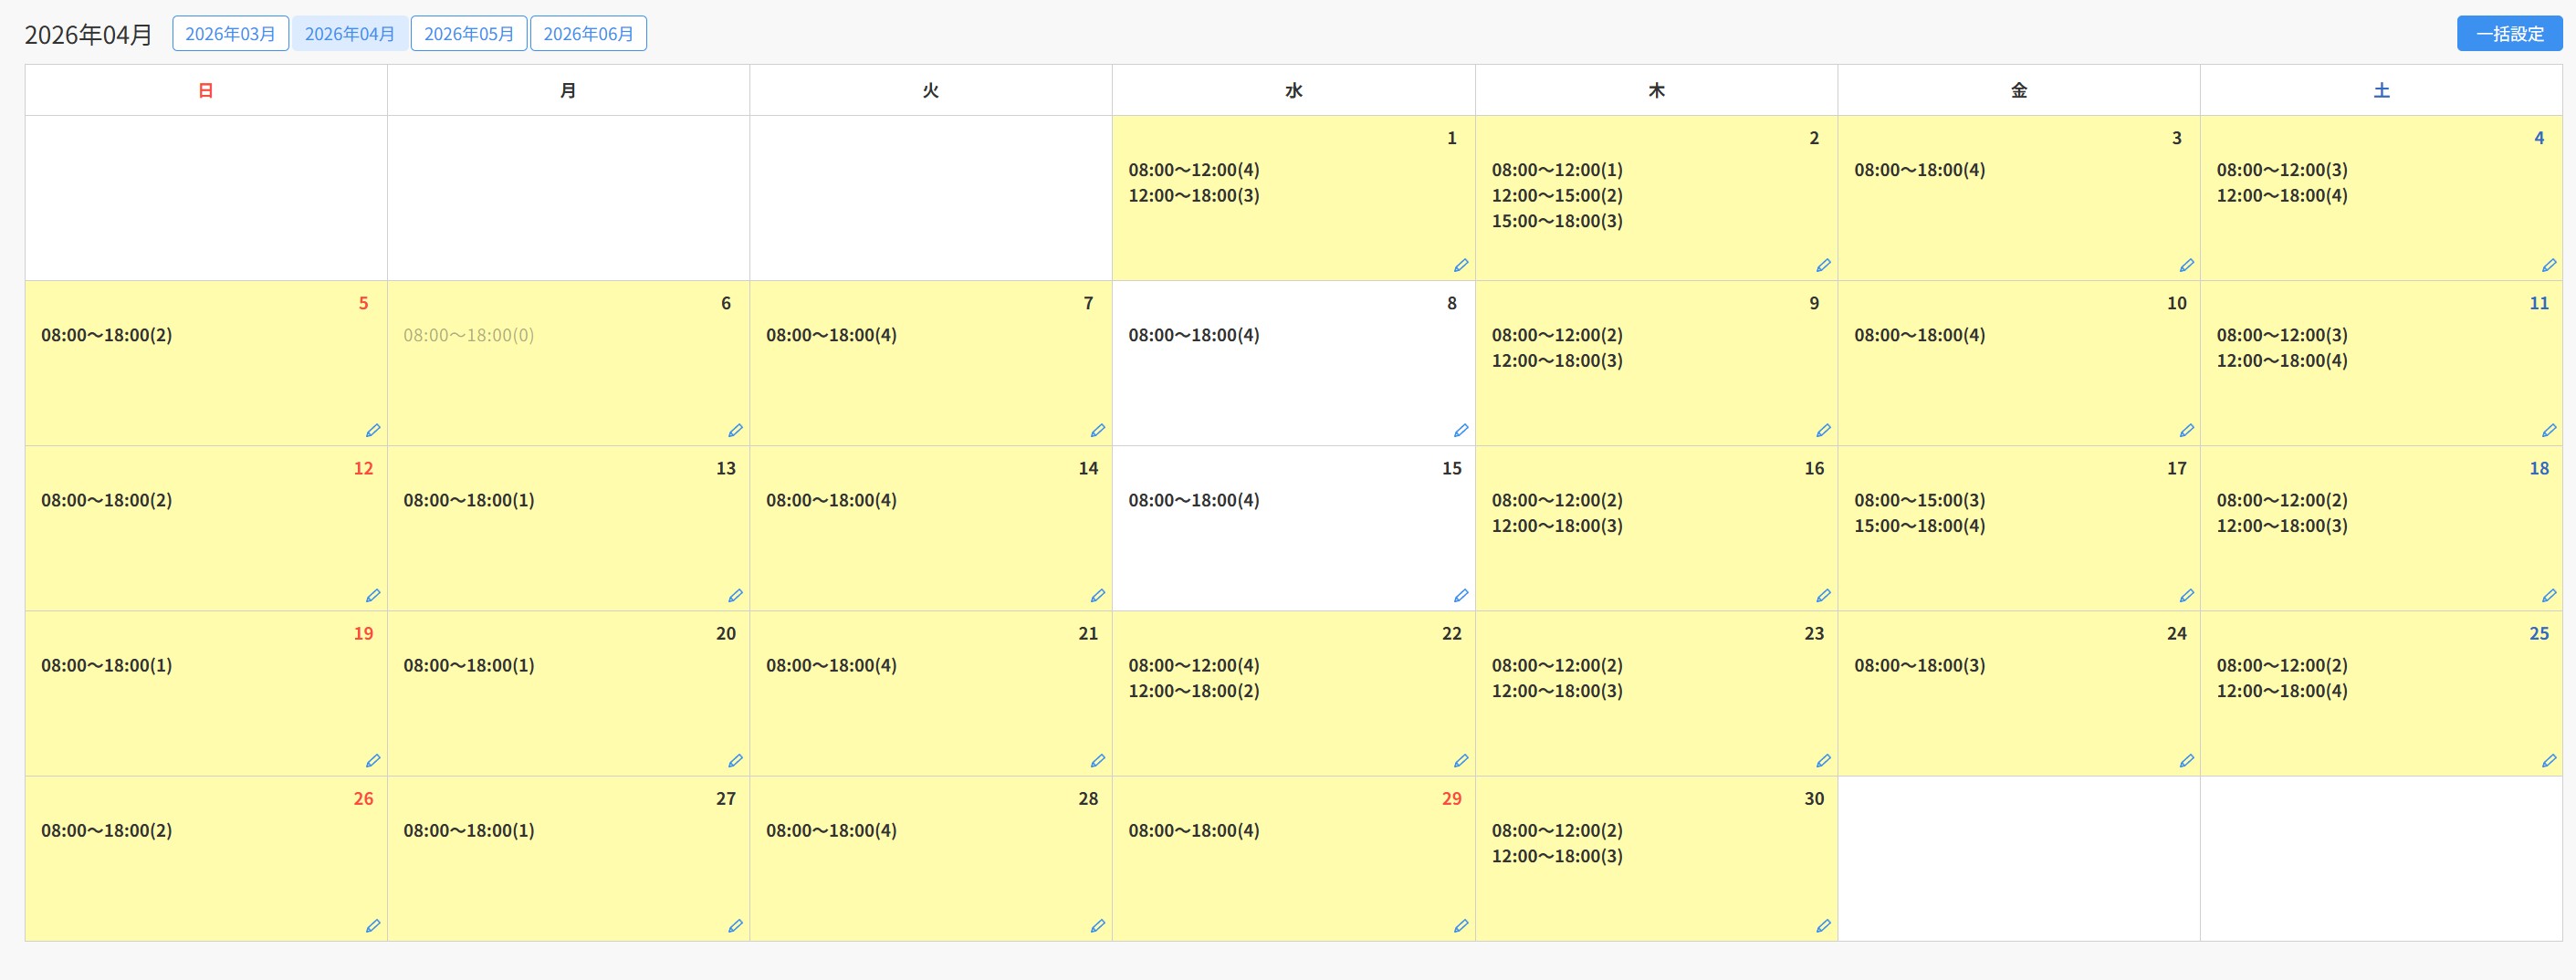2576x980 pixels.
Task: Open the editor pencil for April 17
Action: (2186, 595)
